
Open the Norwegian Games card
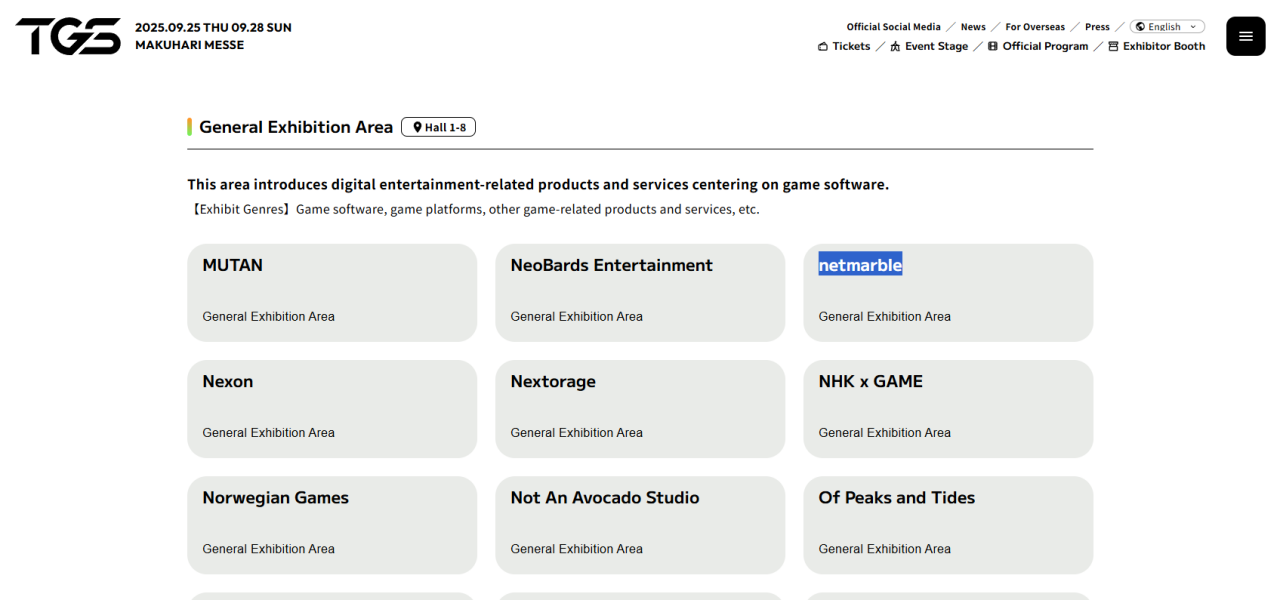332,525
